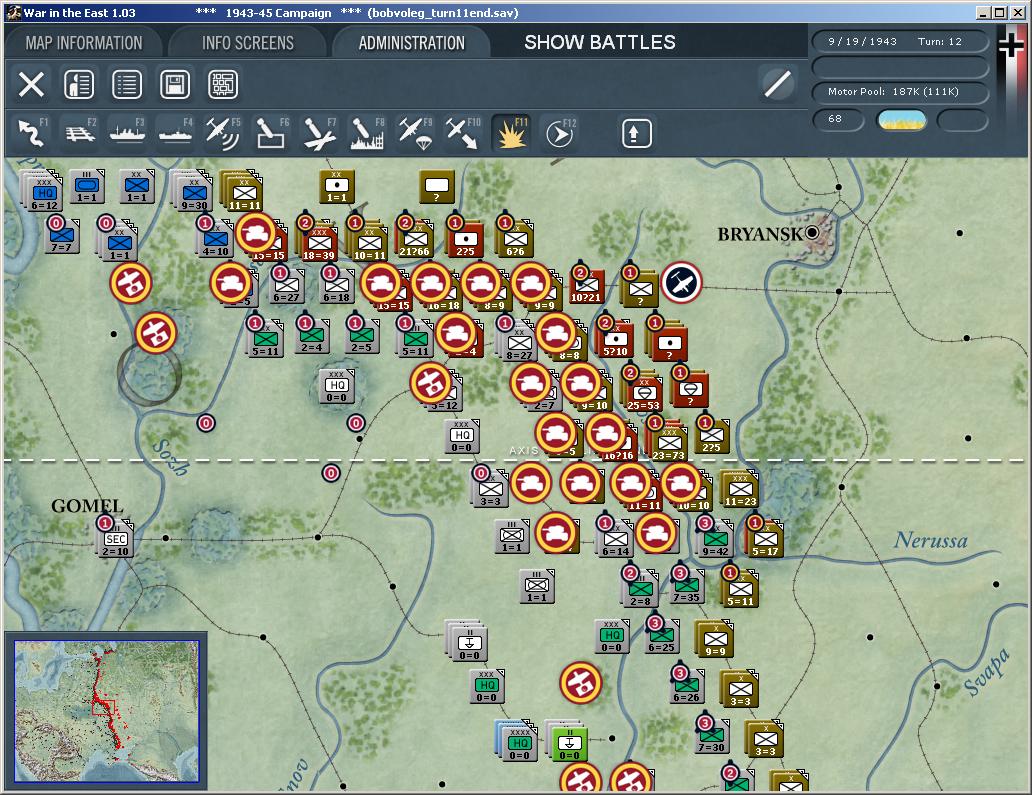Select the F1 move mode icon
1032x795 pixels.
coord(32,133)
